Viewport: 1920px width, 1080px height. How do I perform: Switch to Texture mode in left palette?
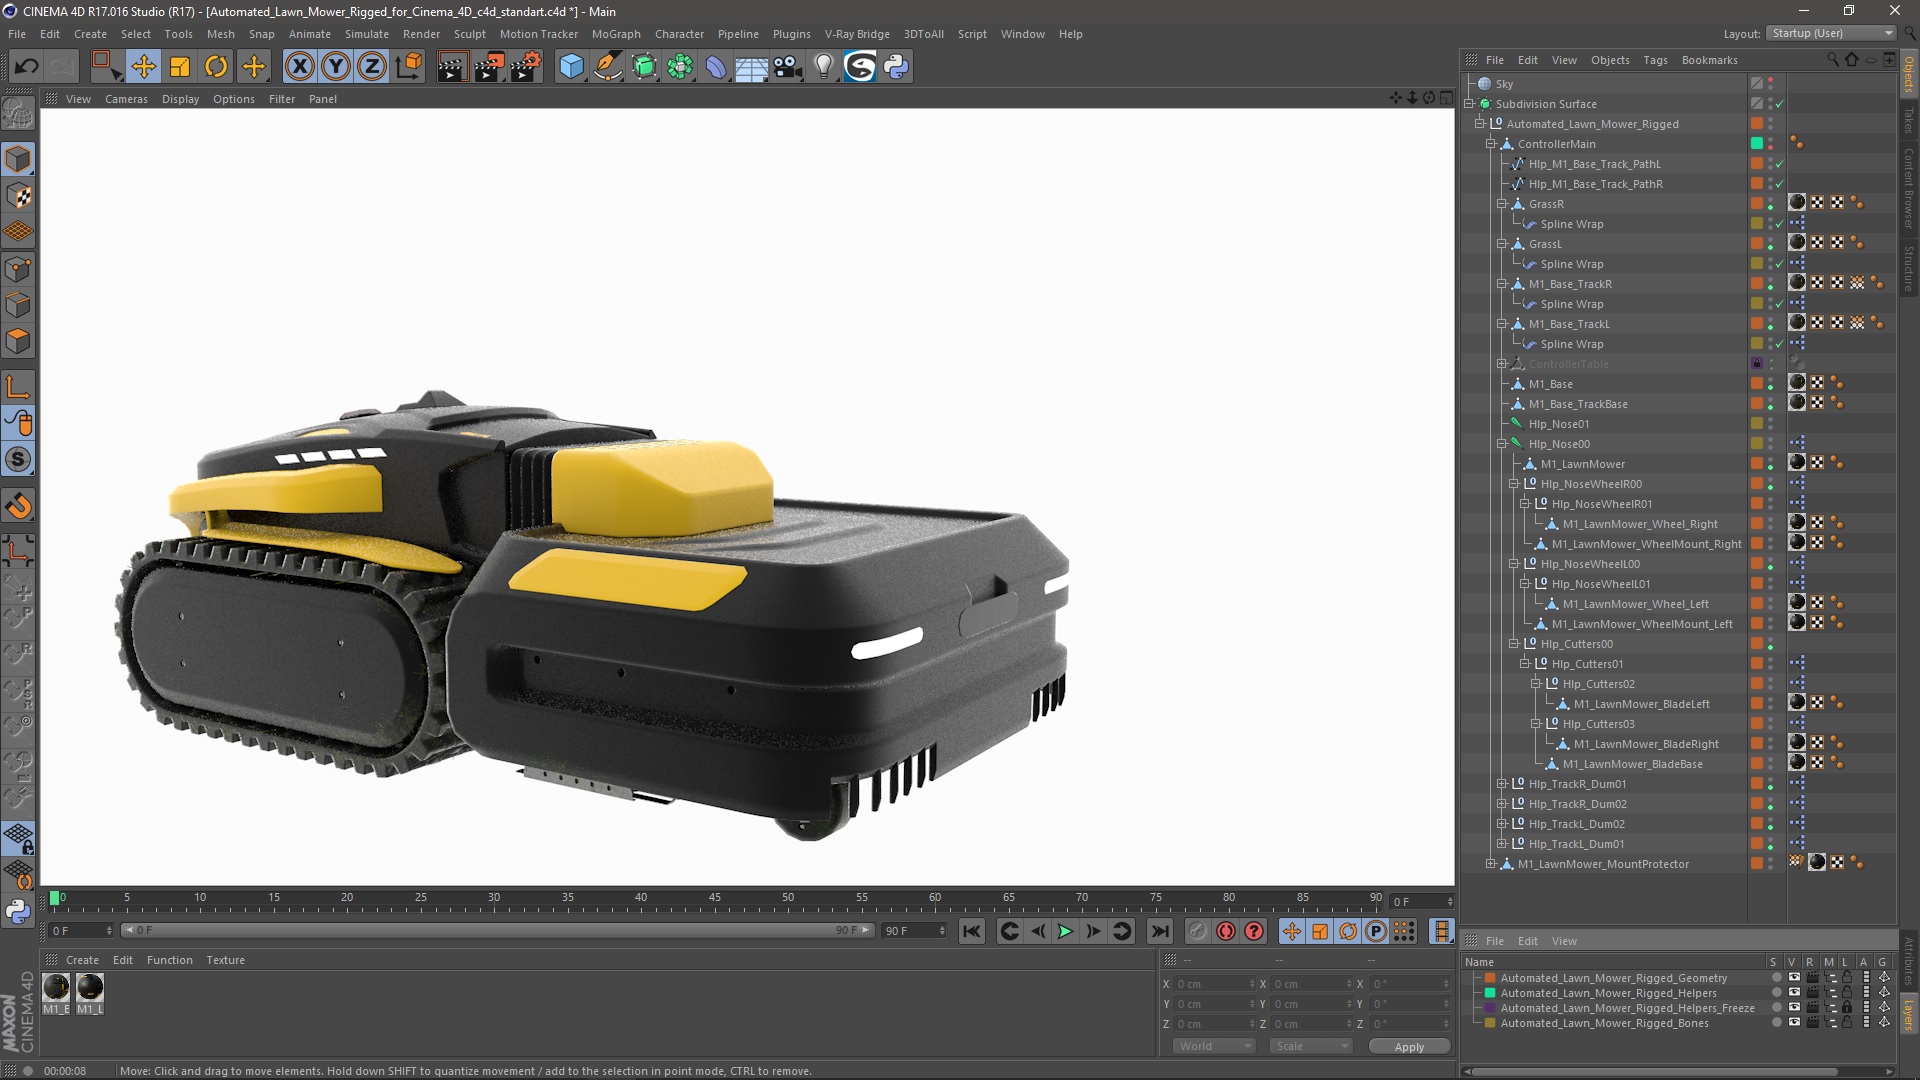tap(18, 196)
